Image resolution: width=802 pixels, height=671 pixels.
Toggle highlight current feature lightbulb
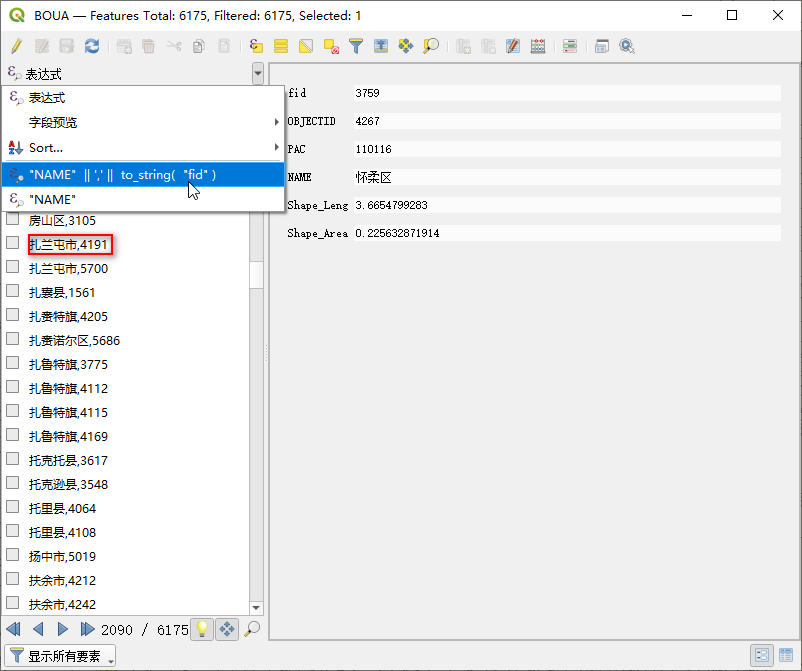click(202, 629)
